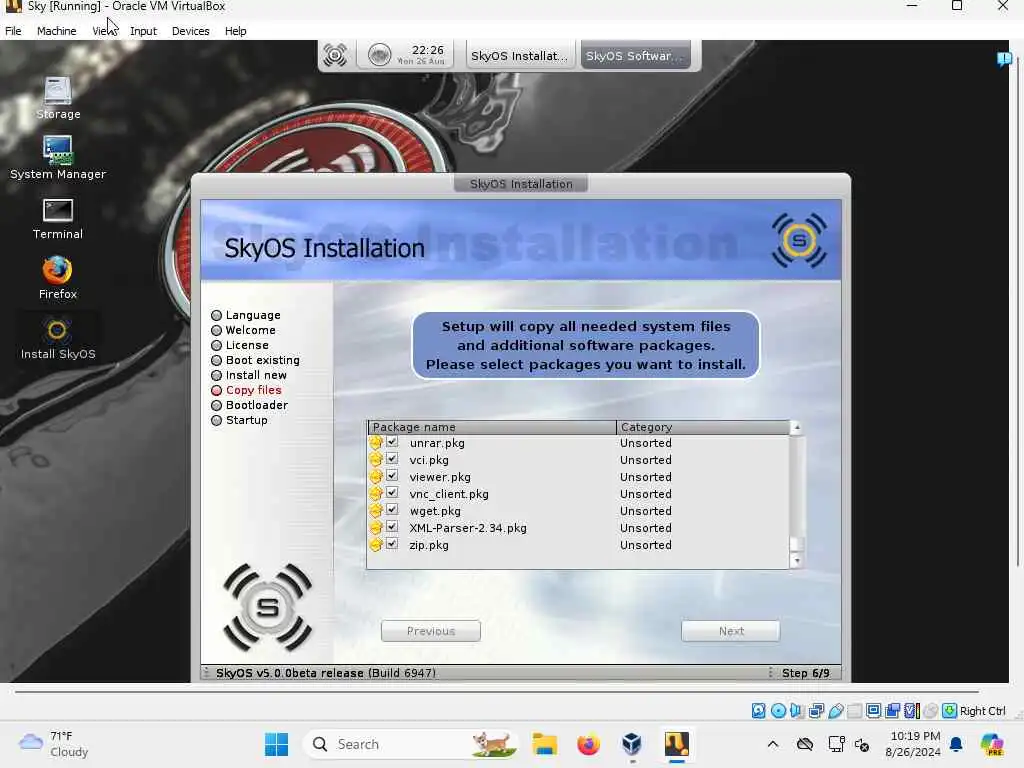Image resolution: width=1024 pixels, height=768 pixels.
Task: Click the package icon beside XML-Parser-2.34.pkg
Action: coord(376,528)
